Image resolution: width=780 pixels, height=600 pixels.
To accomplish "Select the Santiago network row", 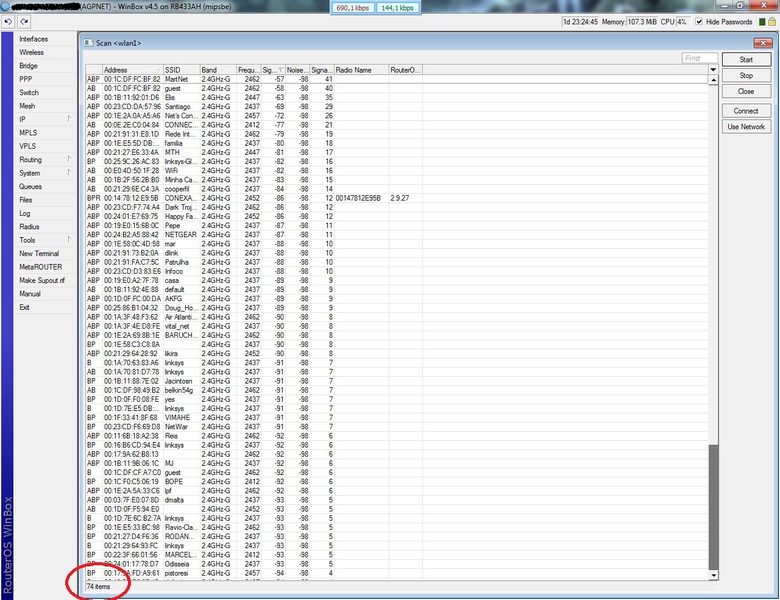I will click(396, 106).
